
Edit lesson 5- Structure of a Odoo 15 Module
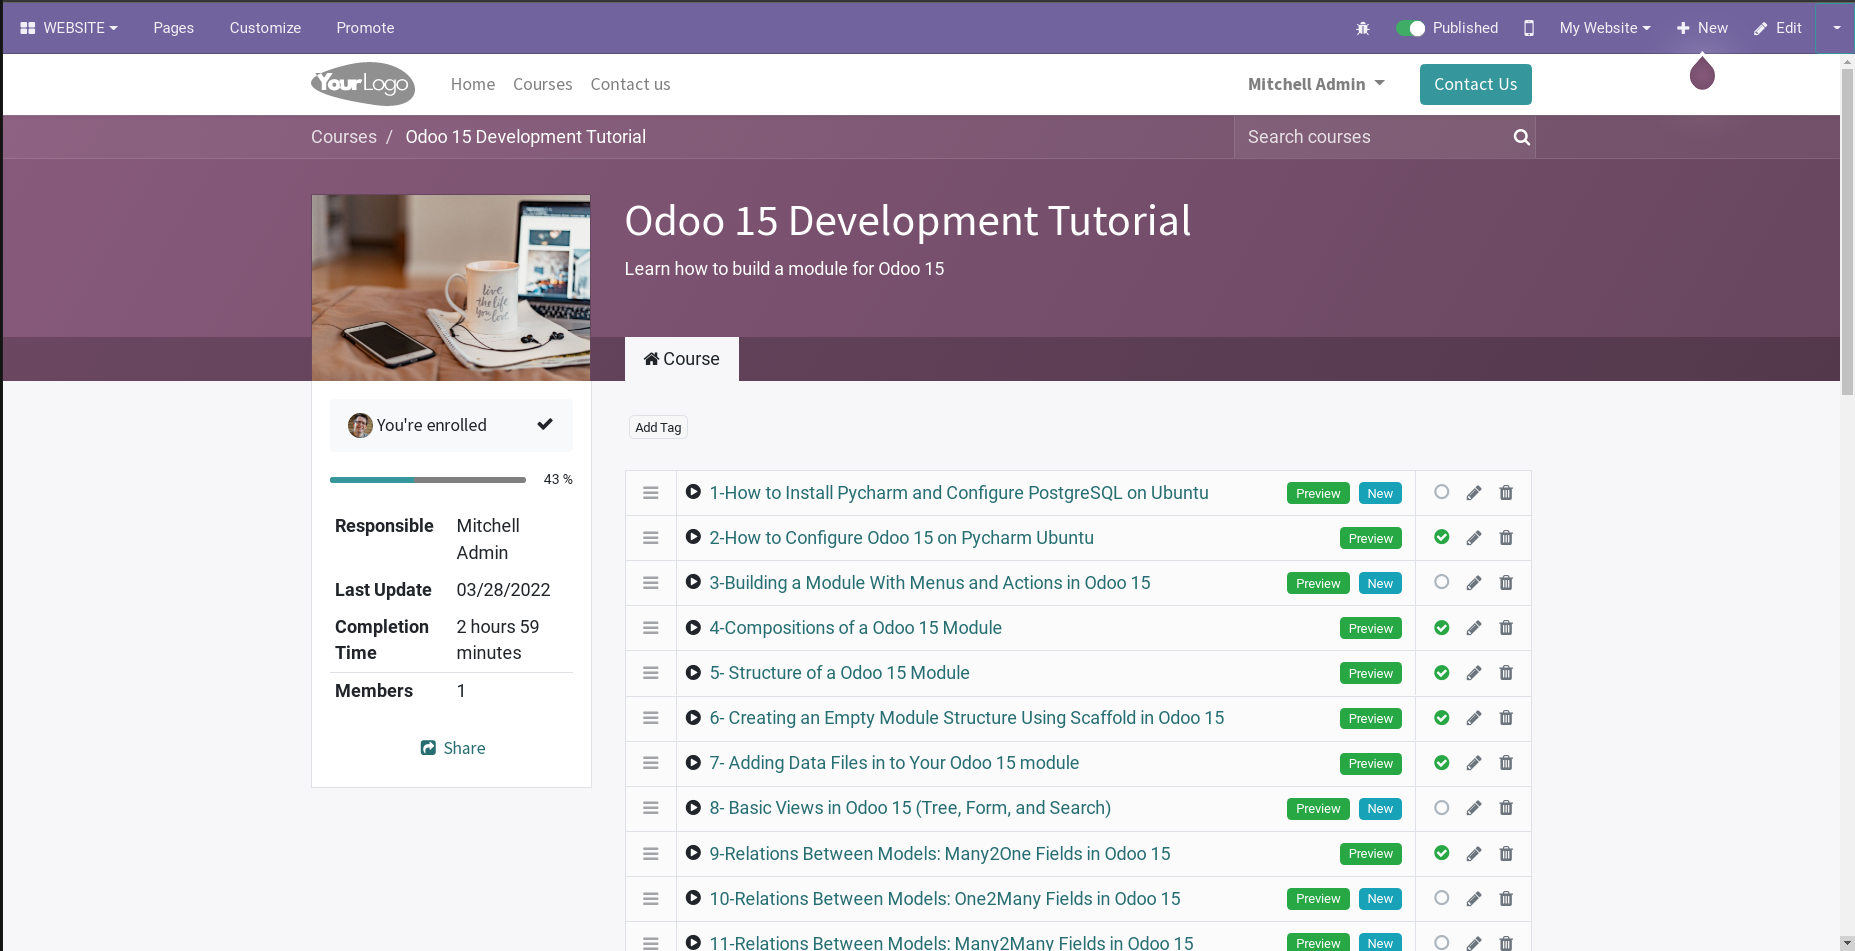pos(1473,673)
